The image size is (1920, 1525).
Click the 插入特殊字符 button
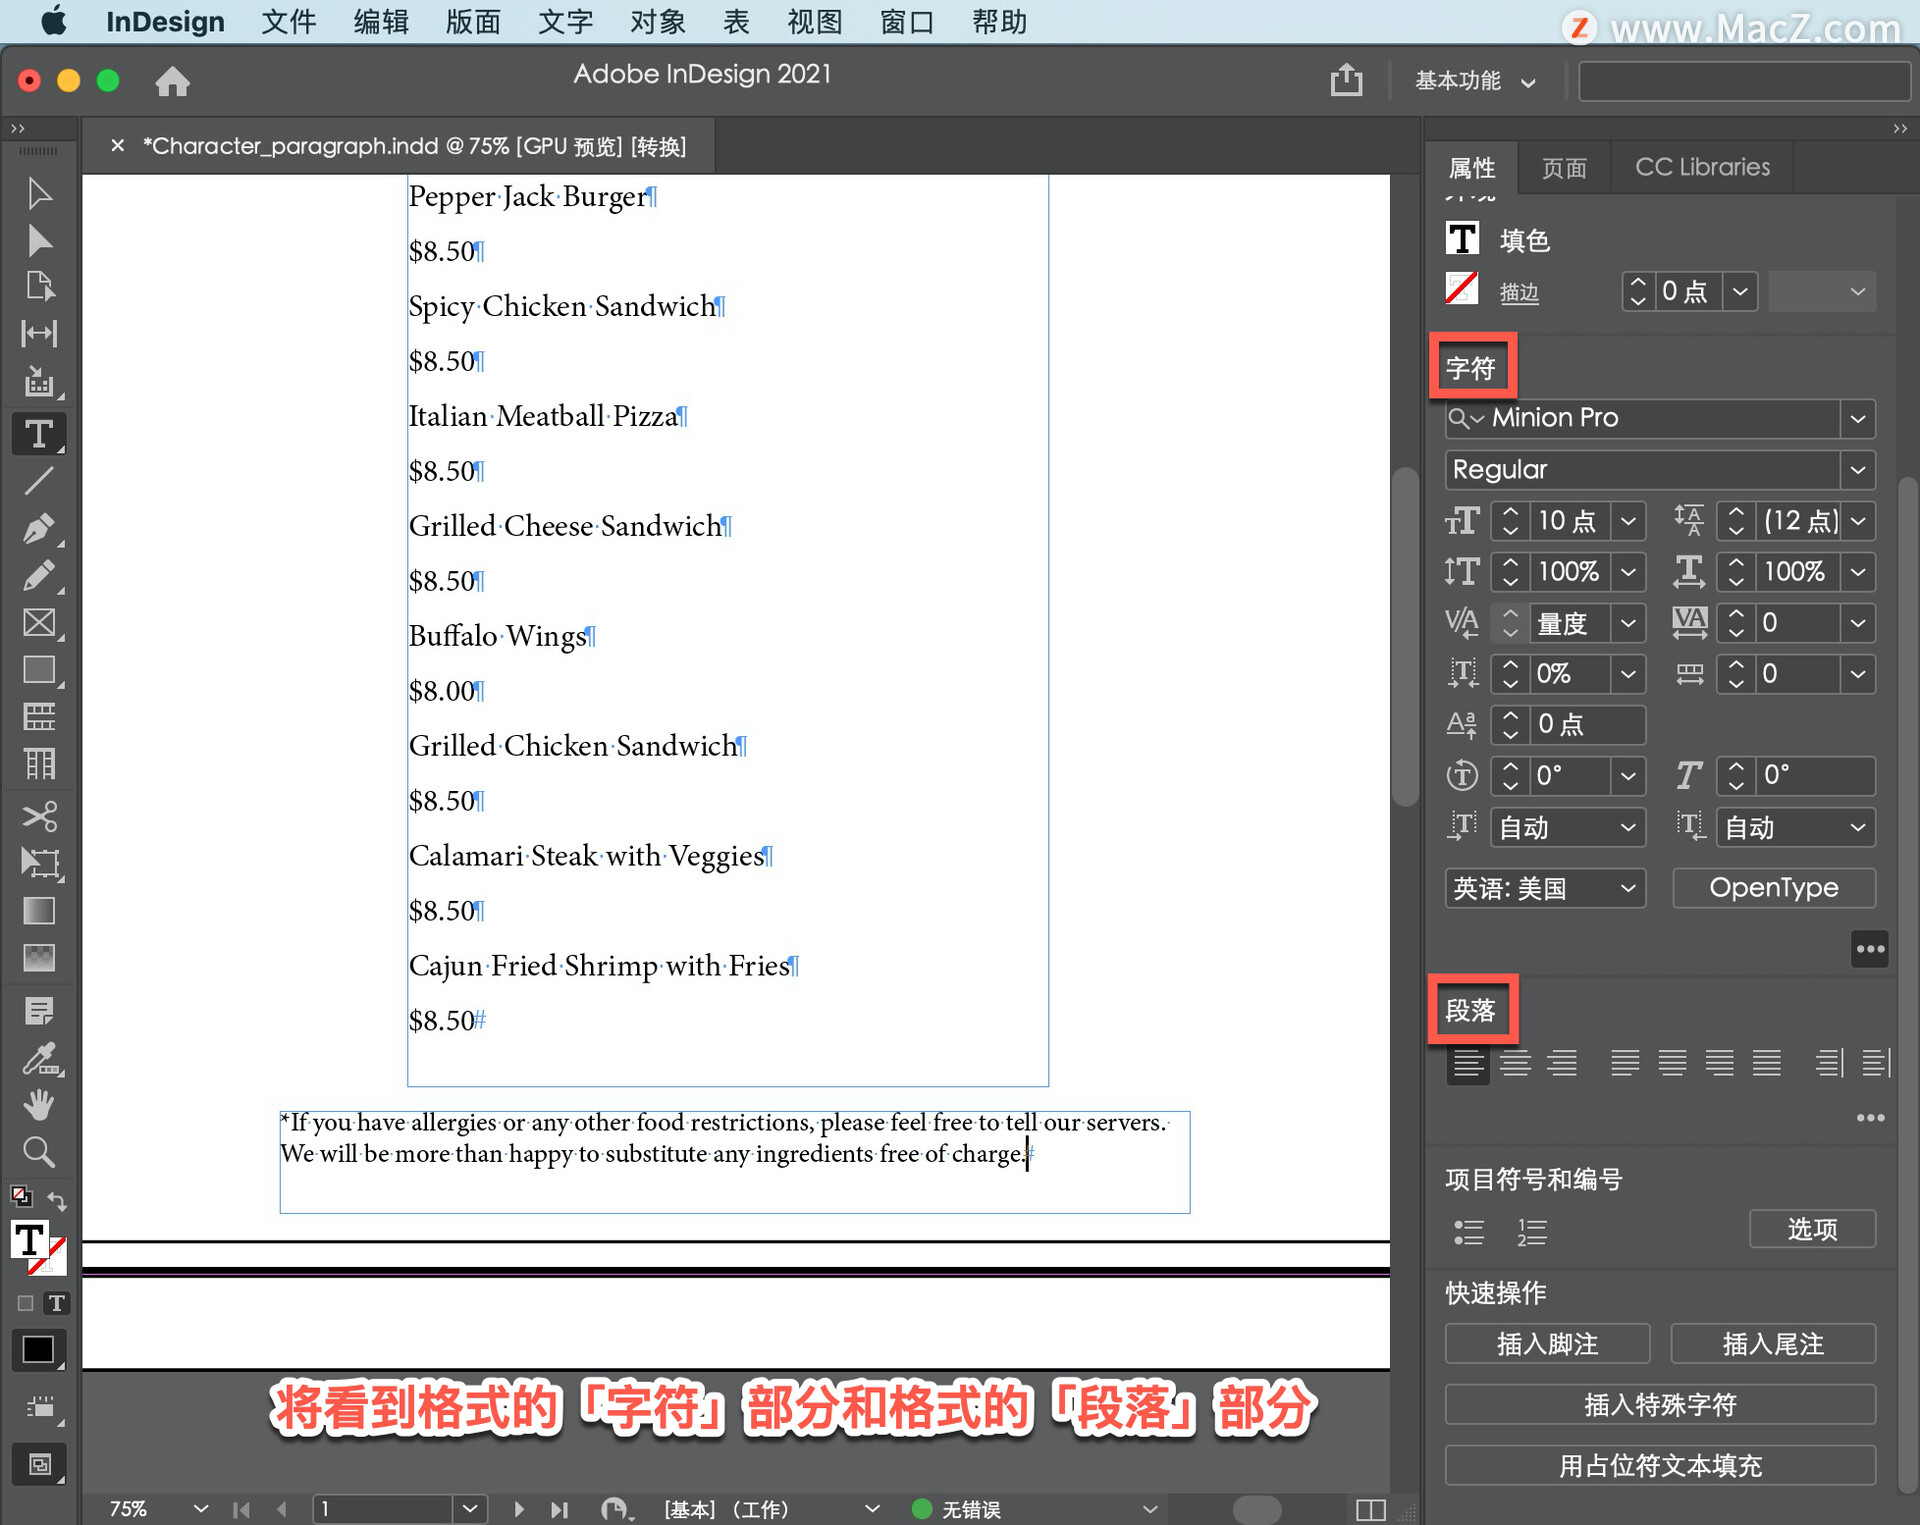pos(1660,1405)
